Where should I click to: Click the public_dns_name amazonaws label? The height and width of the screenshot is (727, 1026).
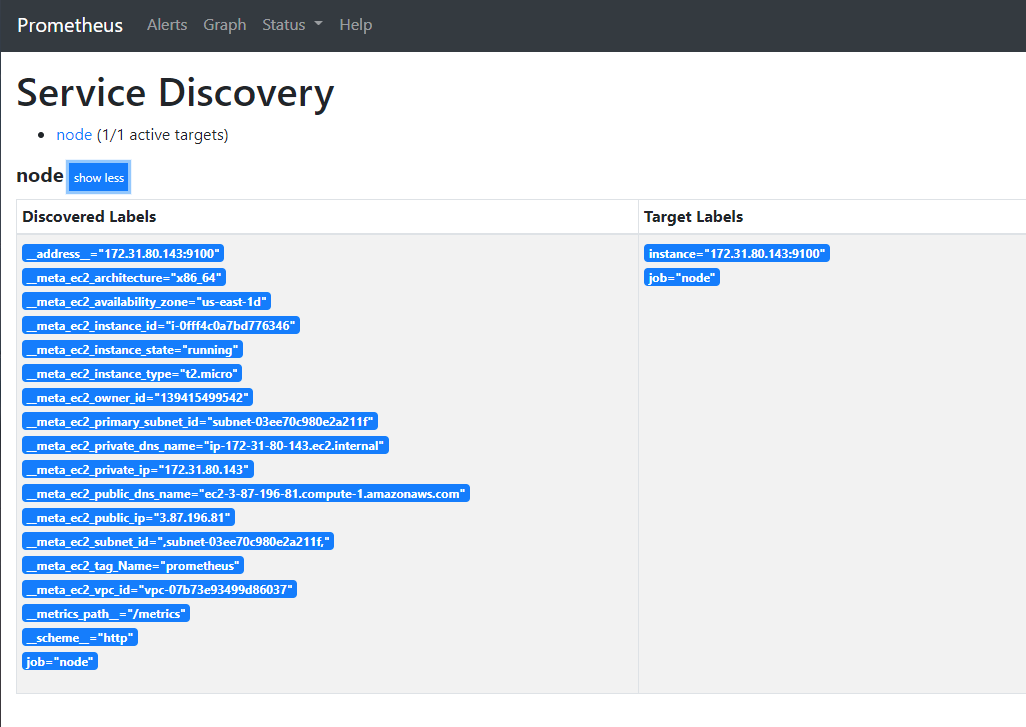click(x=246, y=493)
